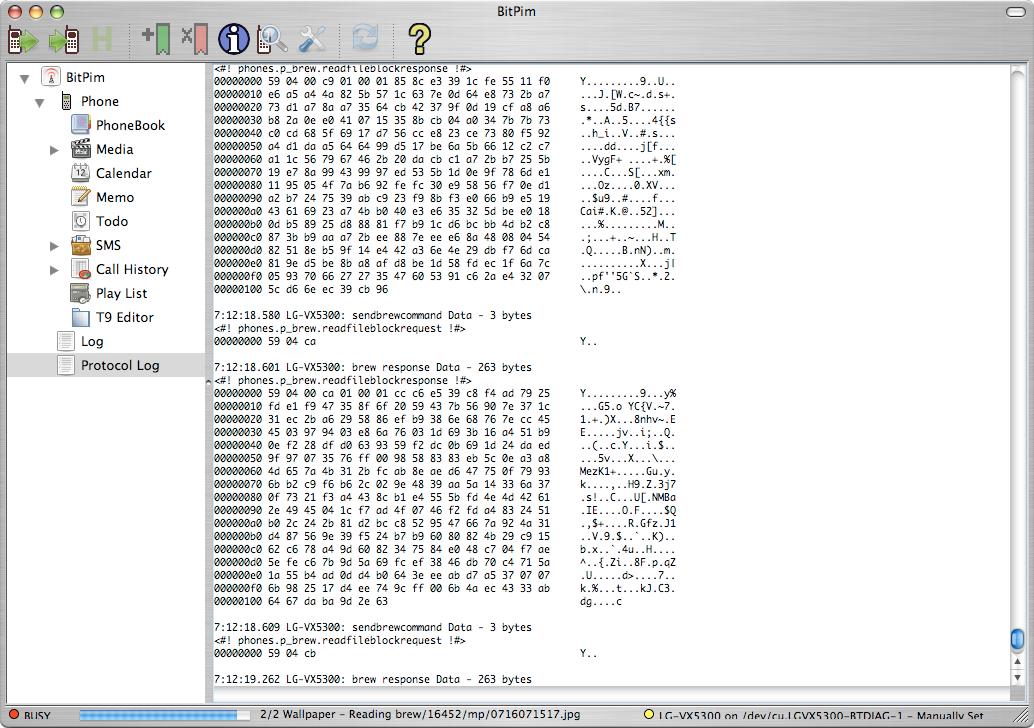Select Media label in the tree

(x=115, y=149)
